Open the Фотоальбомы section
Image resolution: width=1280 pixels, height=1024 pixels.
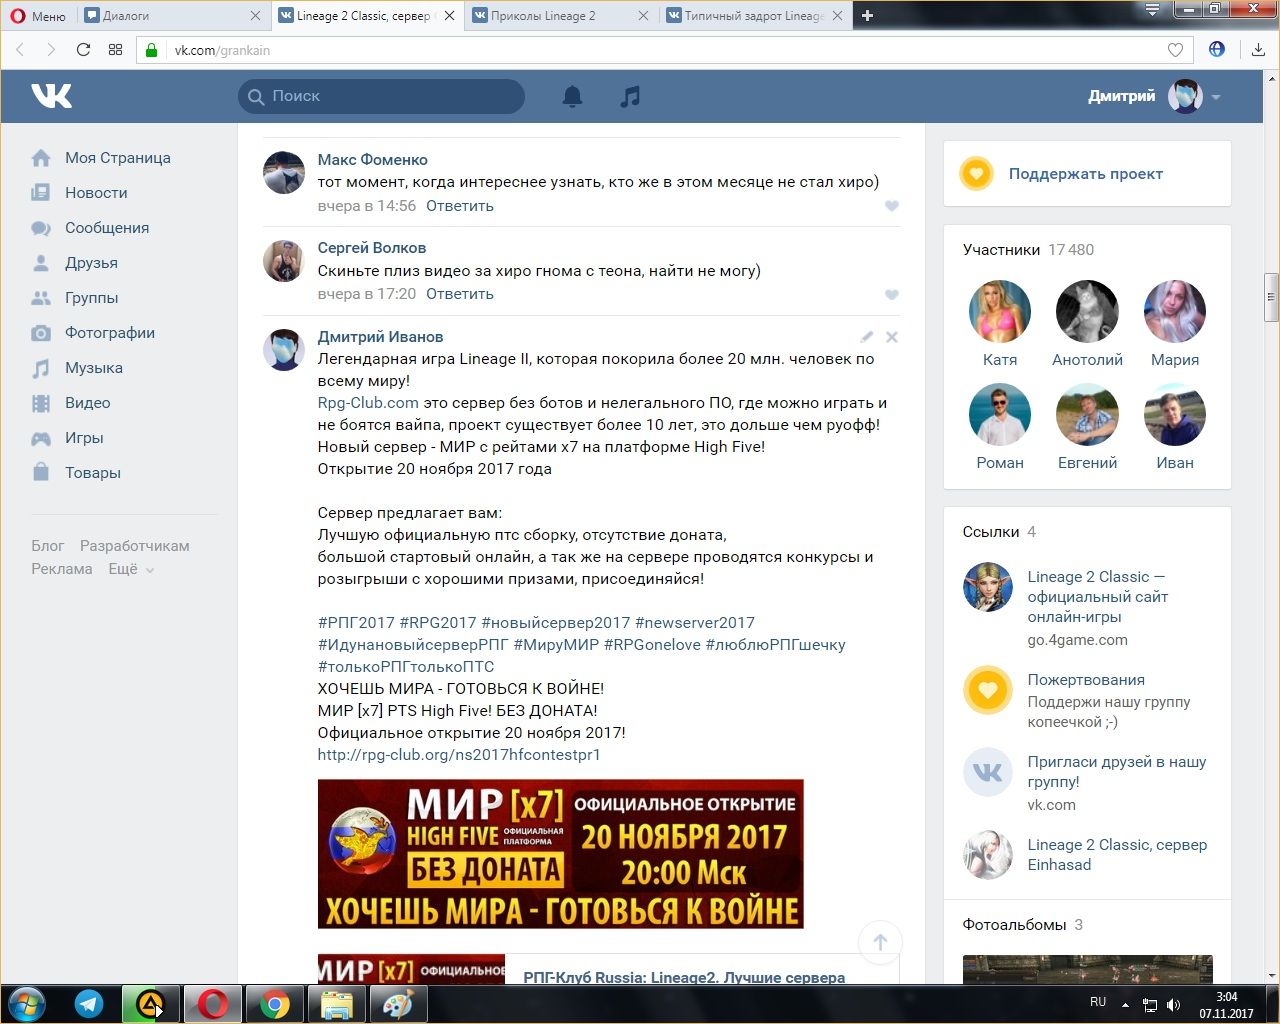click(1022, 925)
